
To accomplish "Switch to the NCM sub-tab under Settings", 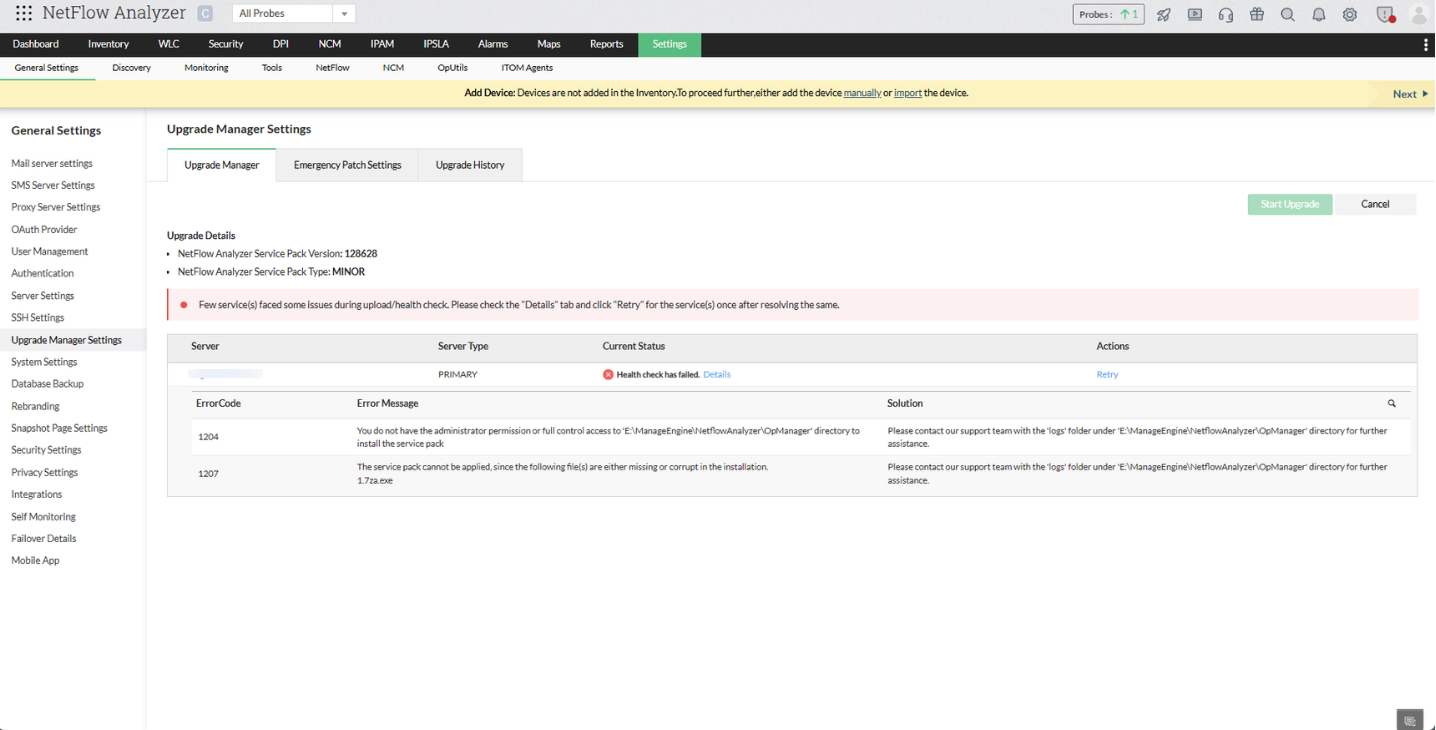I will coord(394,68).
